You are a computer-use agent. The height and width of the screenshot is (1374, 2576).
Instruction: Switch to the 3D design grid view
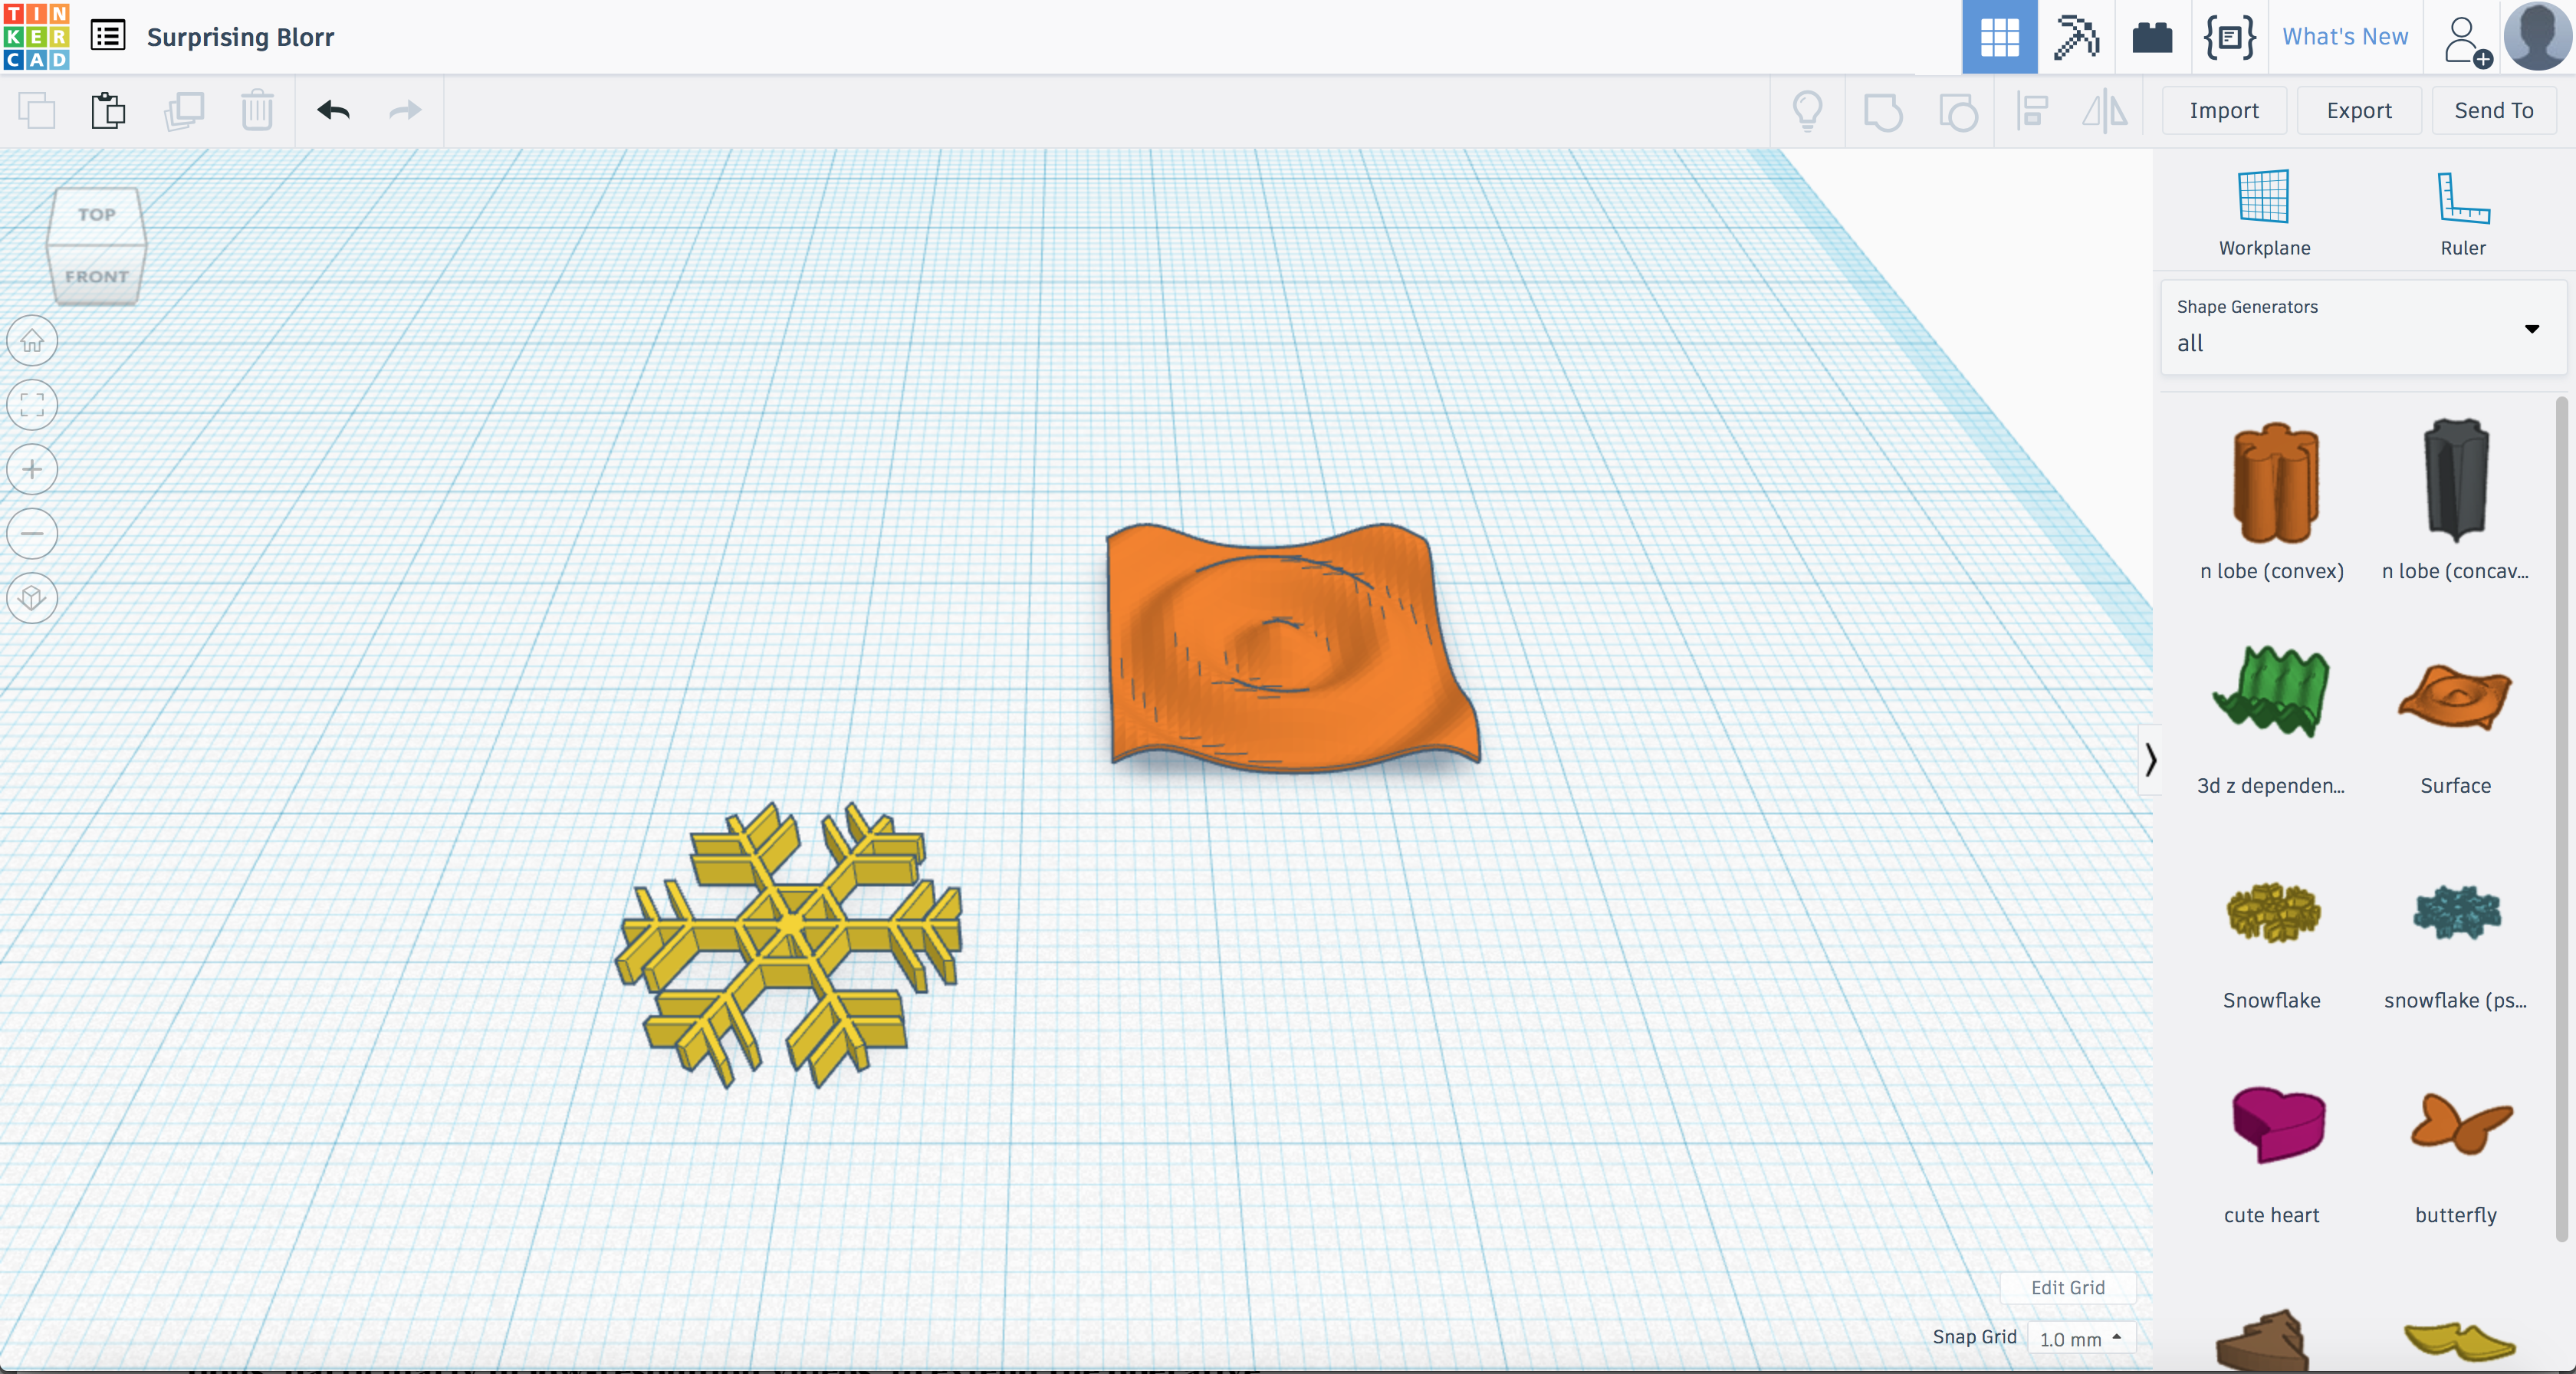pyautogui.click(x=1999, y=37)
